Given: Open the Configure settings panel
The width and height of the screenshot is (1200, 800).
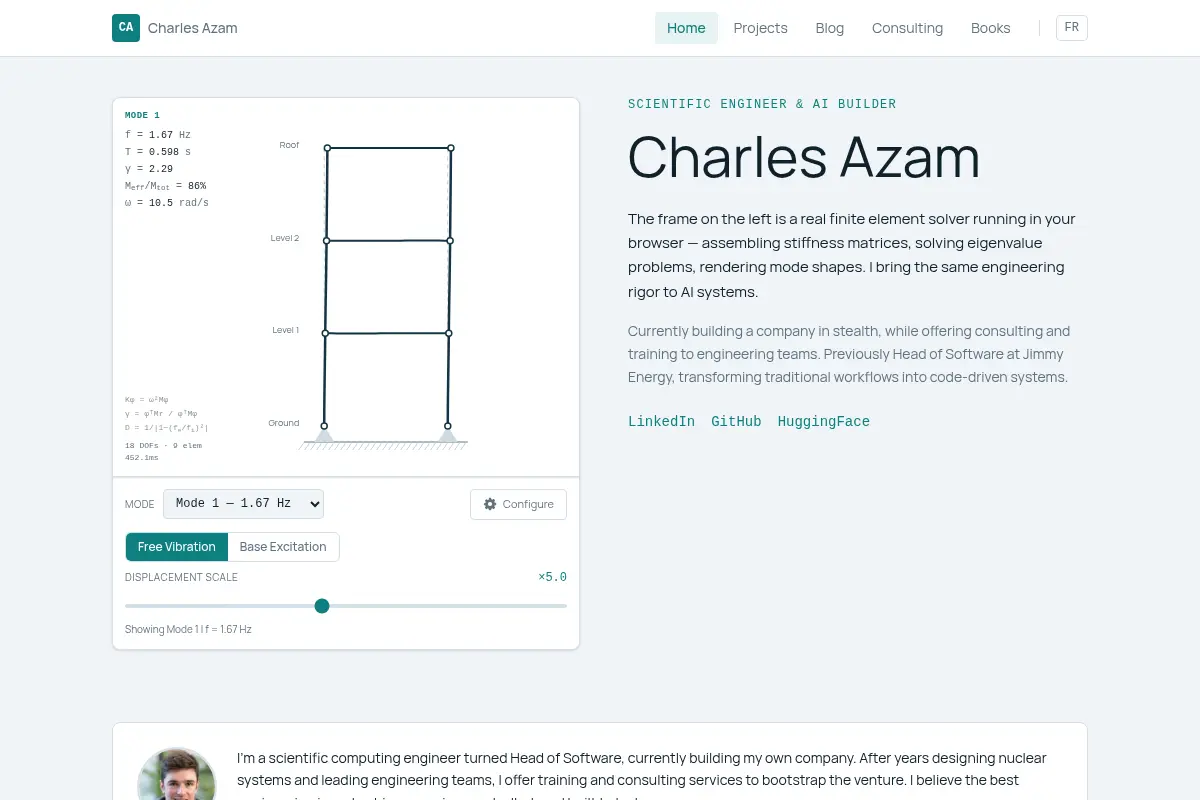Looking at the screenshot, I should [518, 504].
